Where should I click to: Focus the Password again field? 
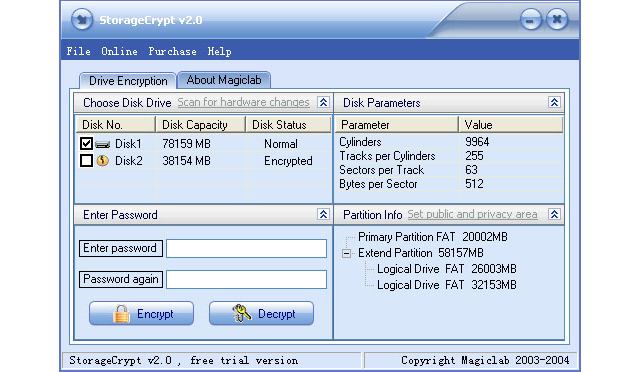[247, 279]
